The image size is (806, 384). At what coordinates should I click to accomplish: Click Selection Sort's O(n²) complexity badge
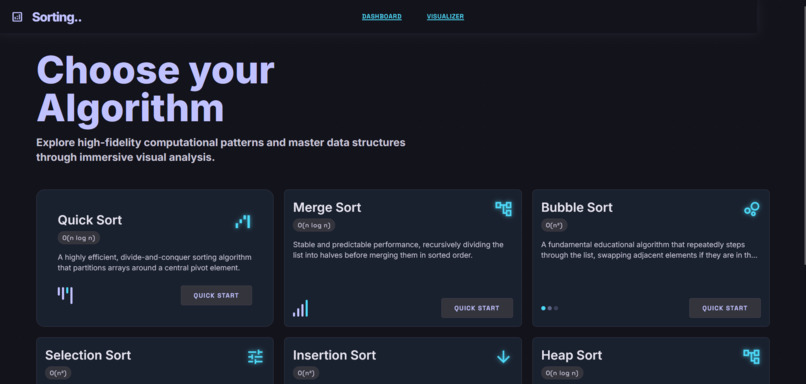58,373
